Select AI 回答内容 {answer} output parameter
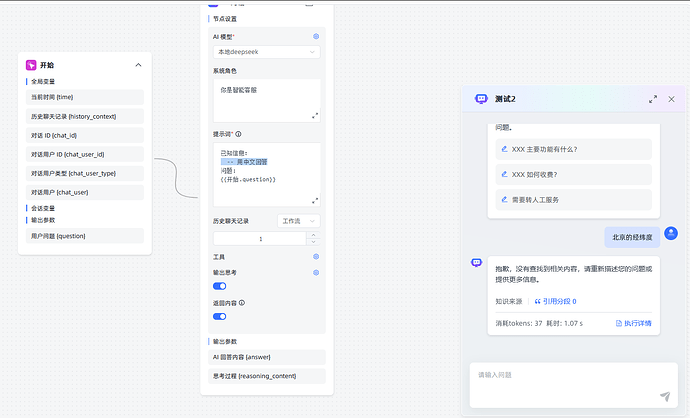 267,357
